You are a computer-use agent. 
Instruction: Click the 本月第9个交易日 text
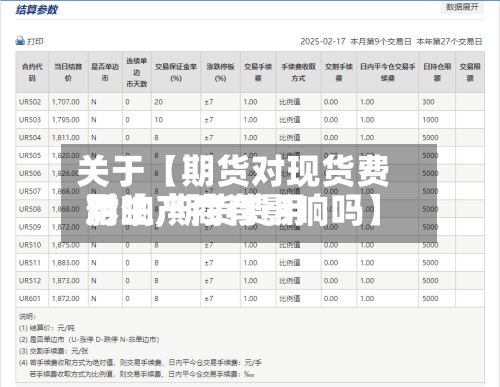(381, 42)
